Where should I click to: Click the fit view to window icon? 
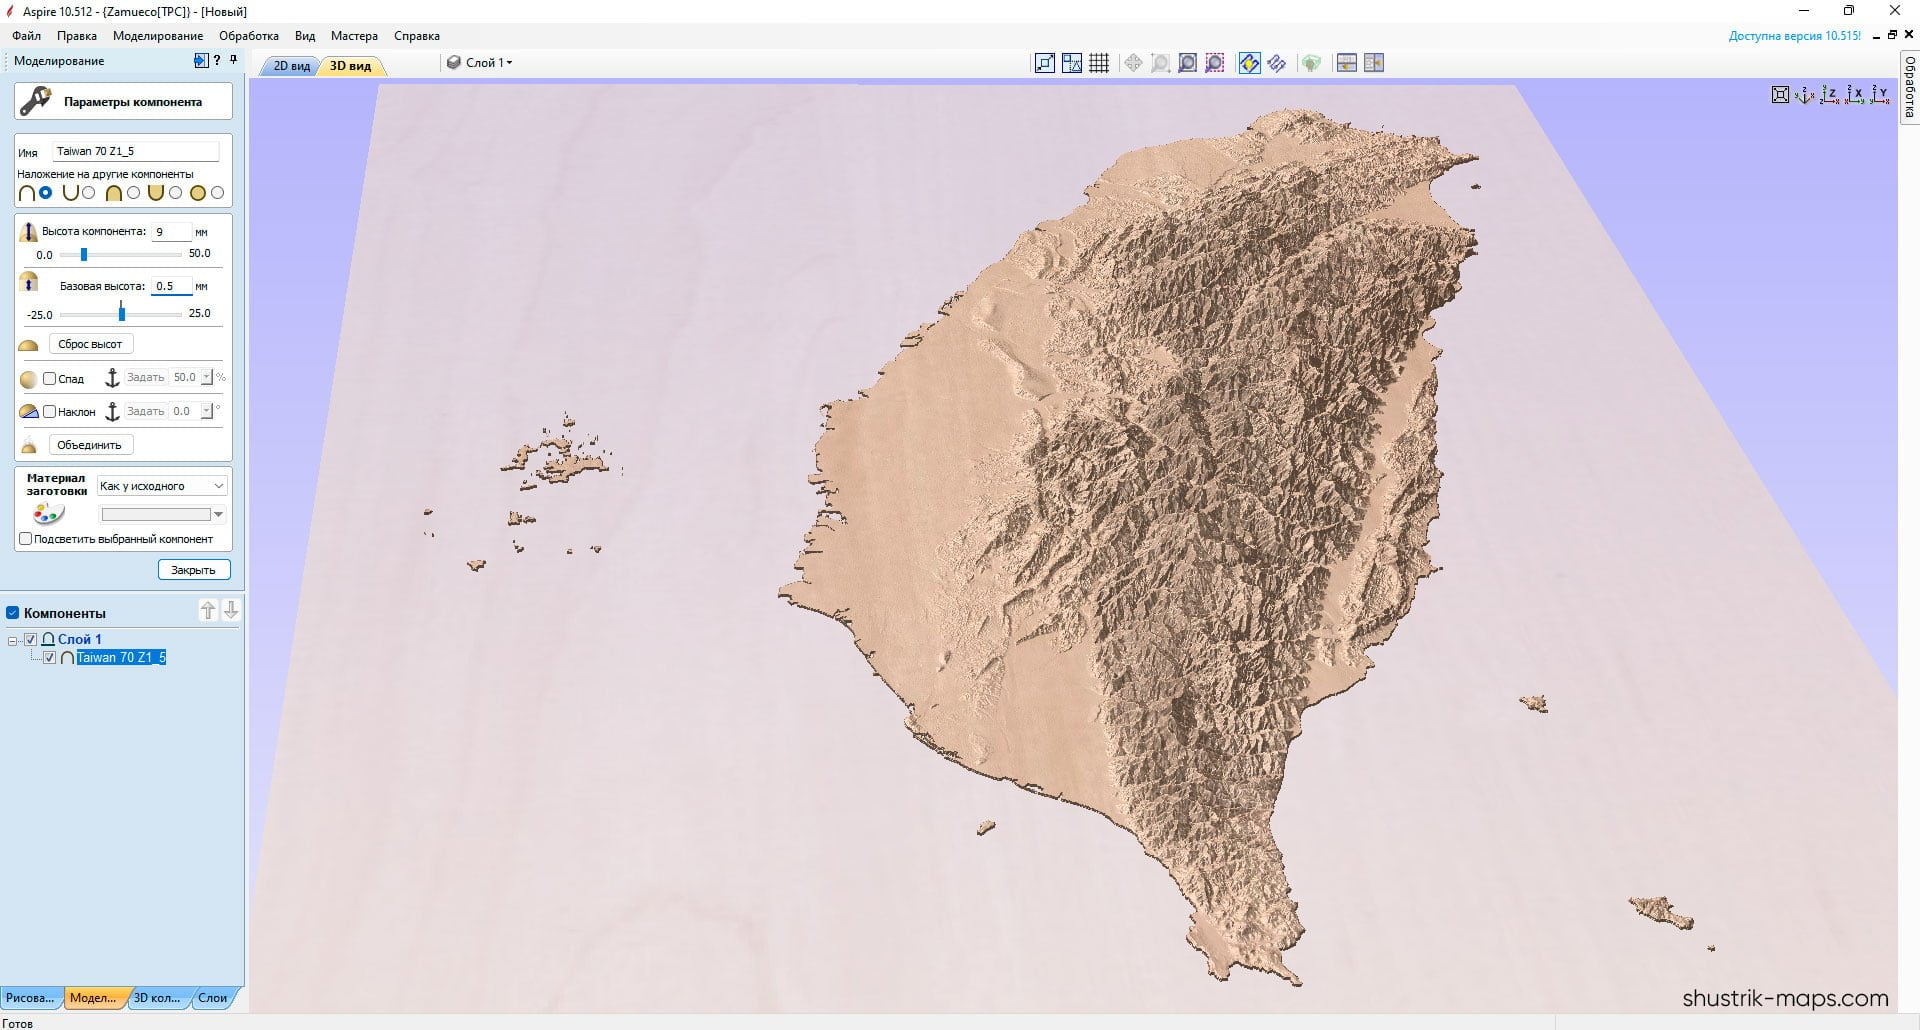tap(1780, 95)
